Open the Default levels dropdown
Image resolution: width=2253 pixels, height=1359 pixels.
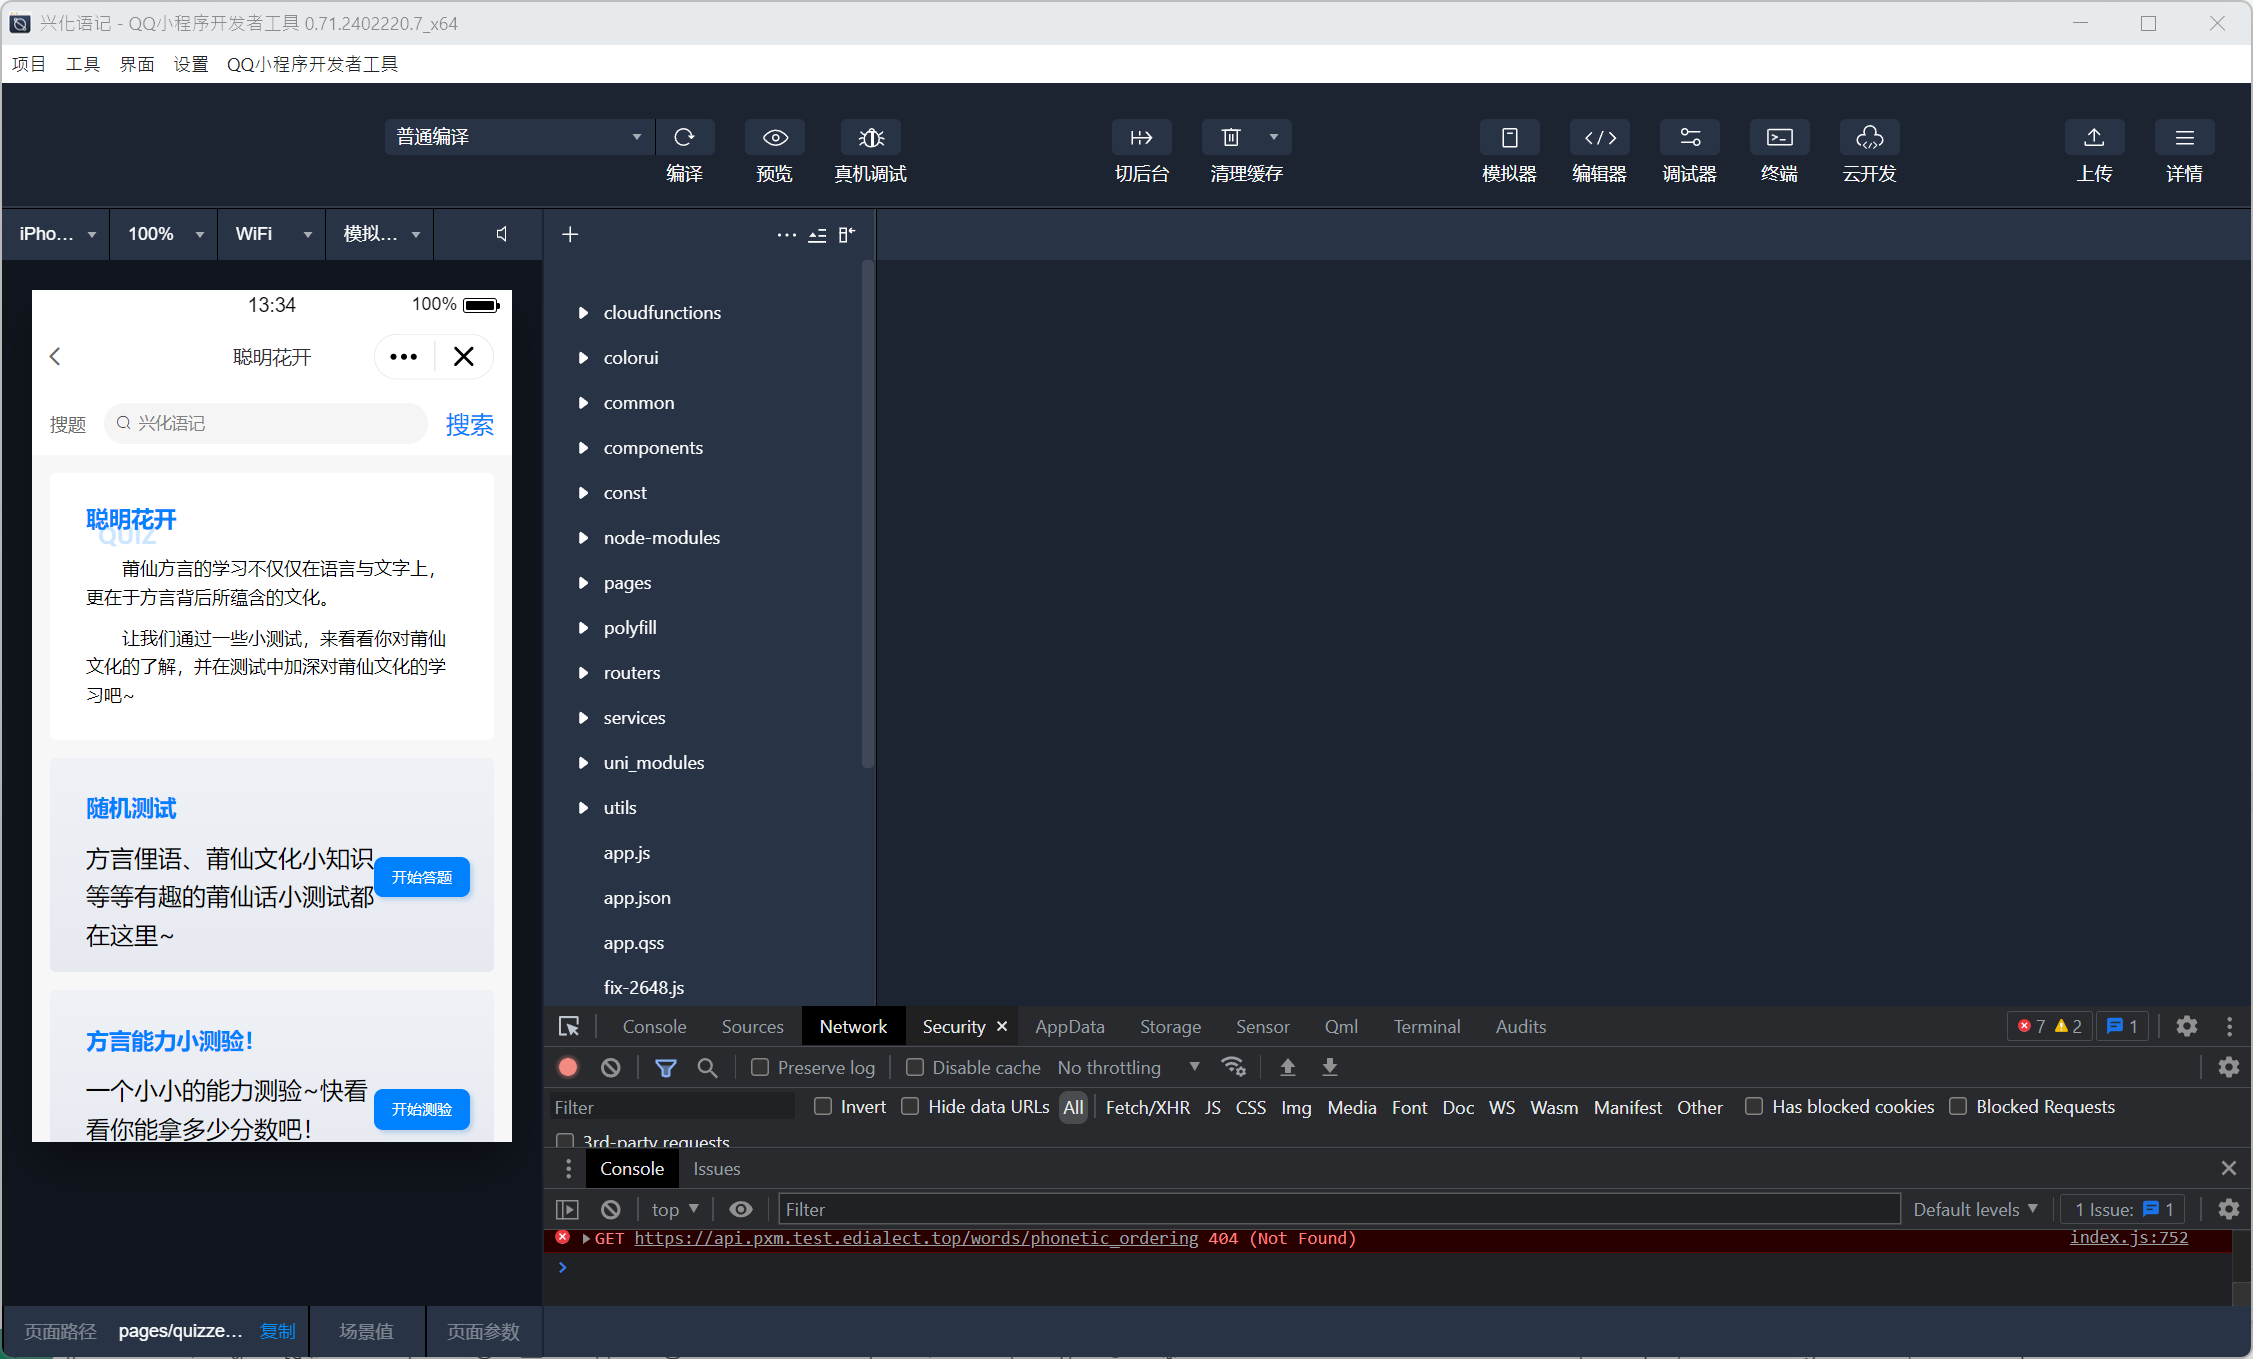[x=1974, y=1209]
